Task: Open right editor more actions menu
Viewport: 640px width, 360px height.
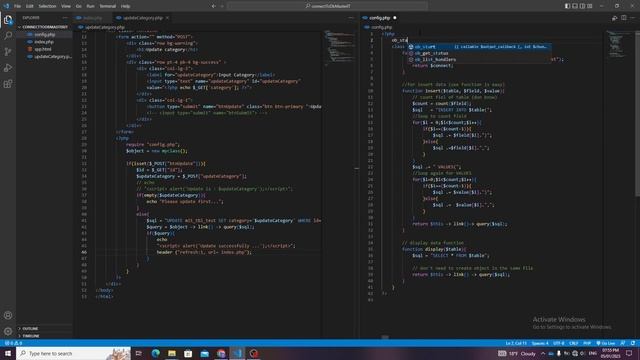Action: click(x=633, y=18)
